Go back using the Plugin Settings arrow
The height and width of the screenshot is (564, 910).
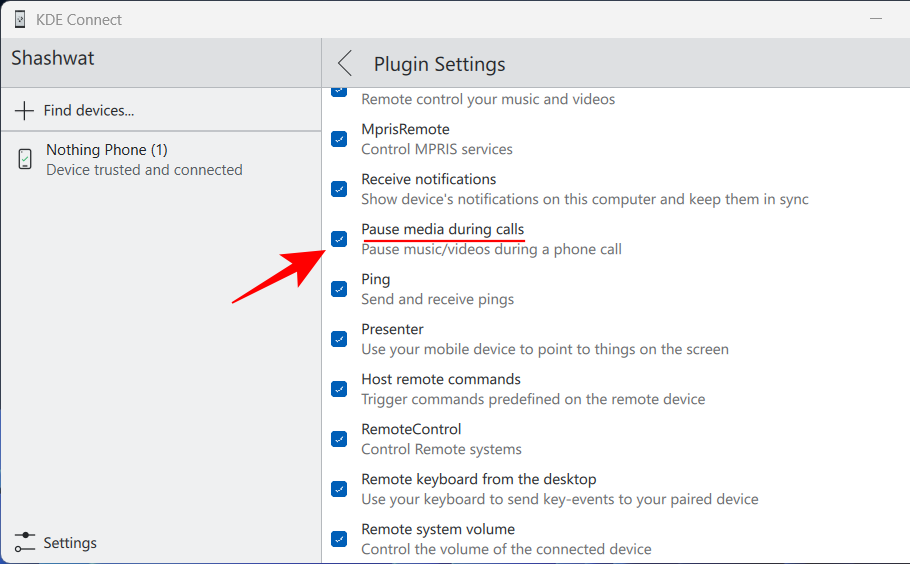pos(345,64)
